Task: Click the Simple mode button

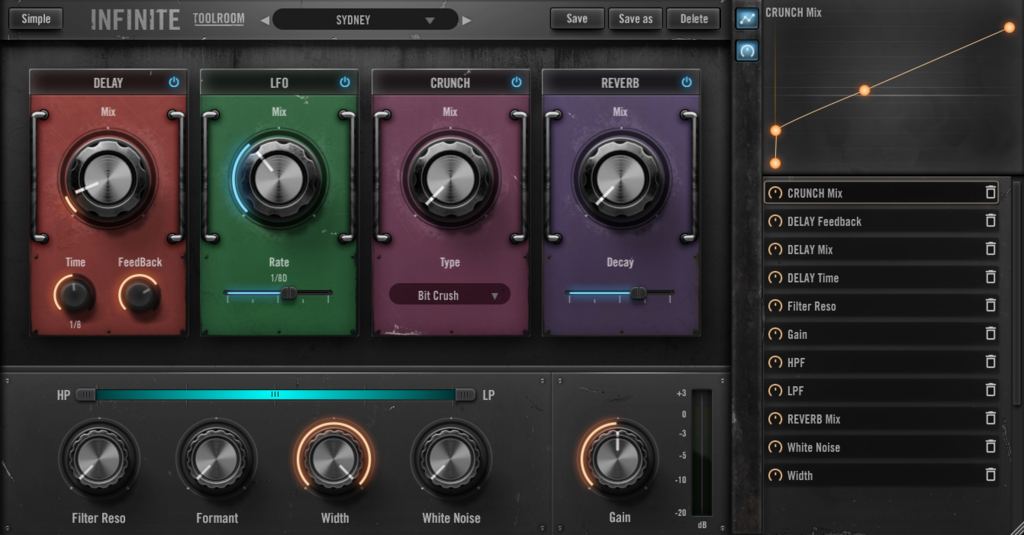Action: tap(36, 19)
